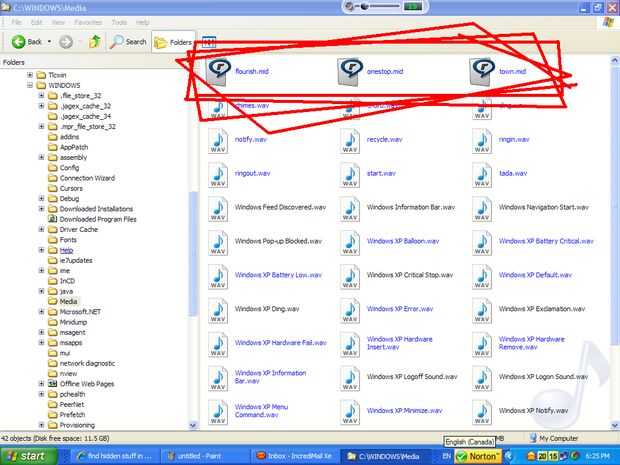Select the flourish.mid file icon

point(218,72)
